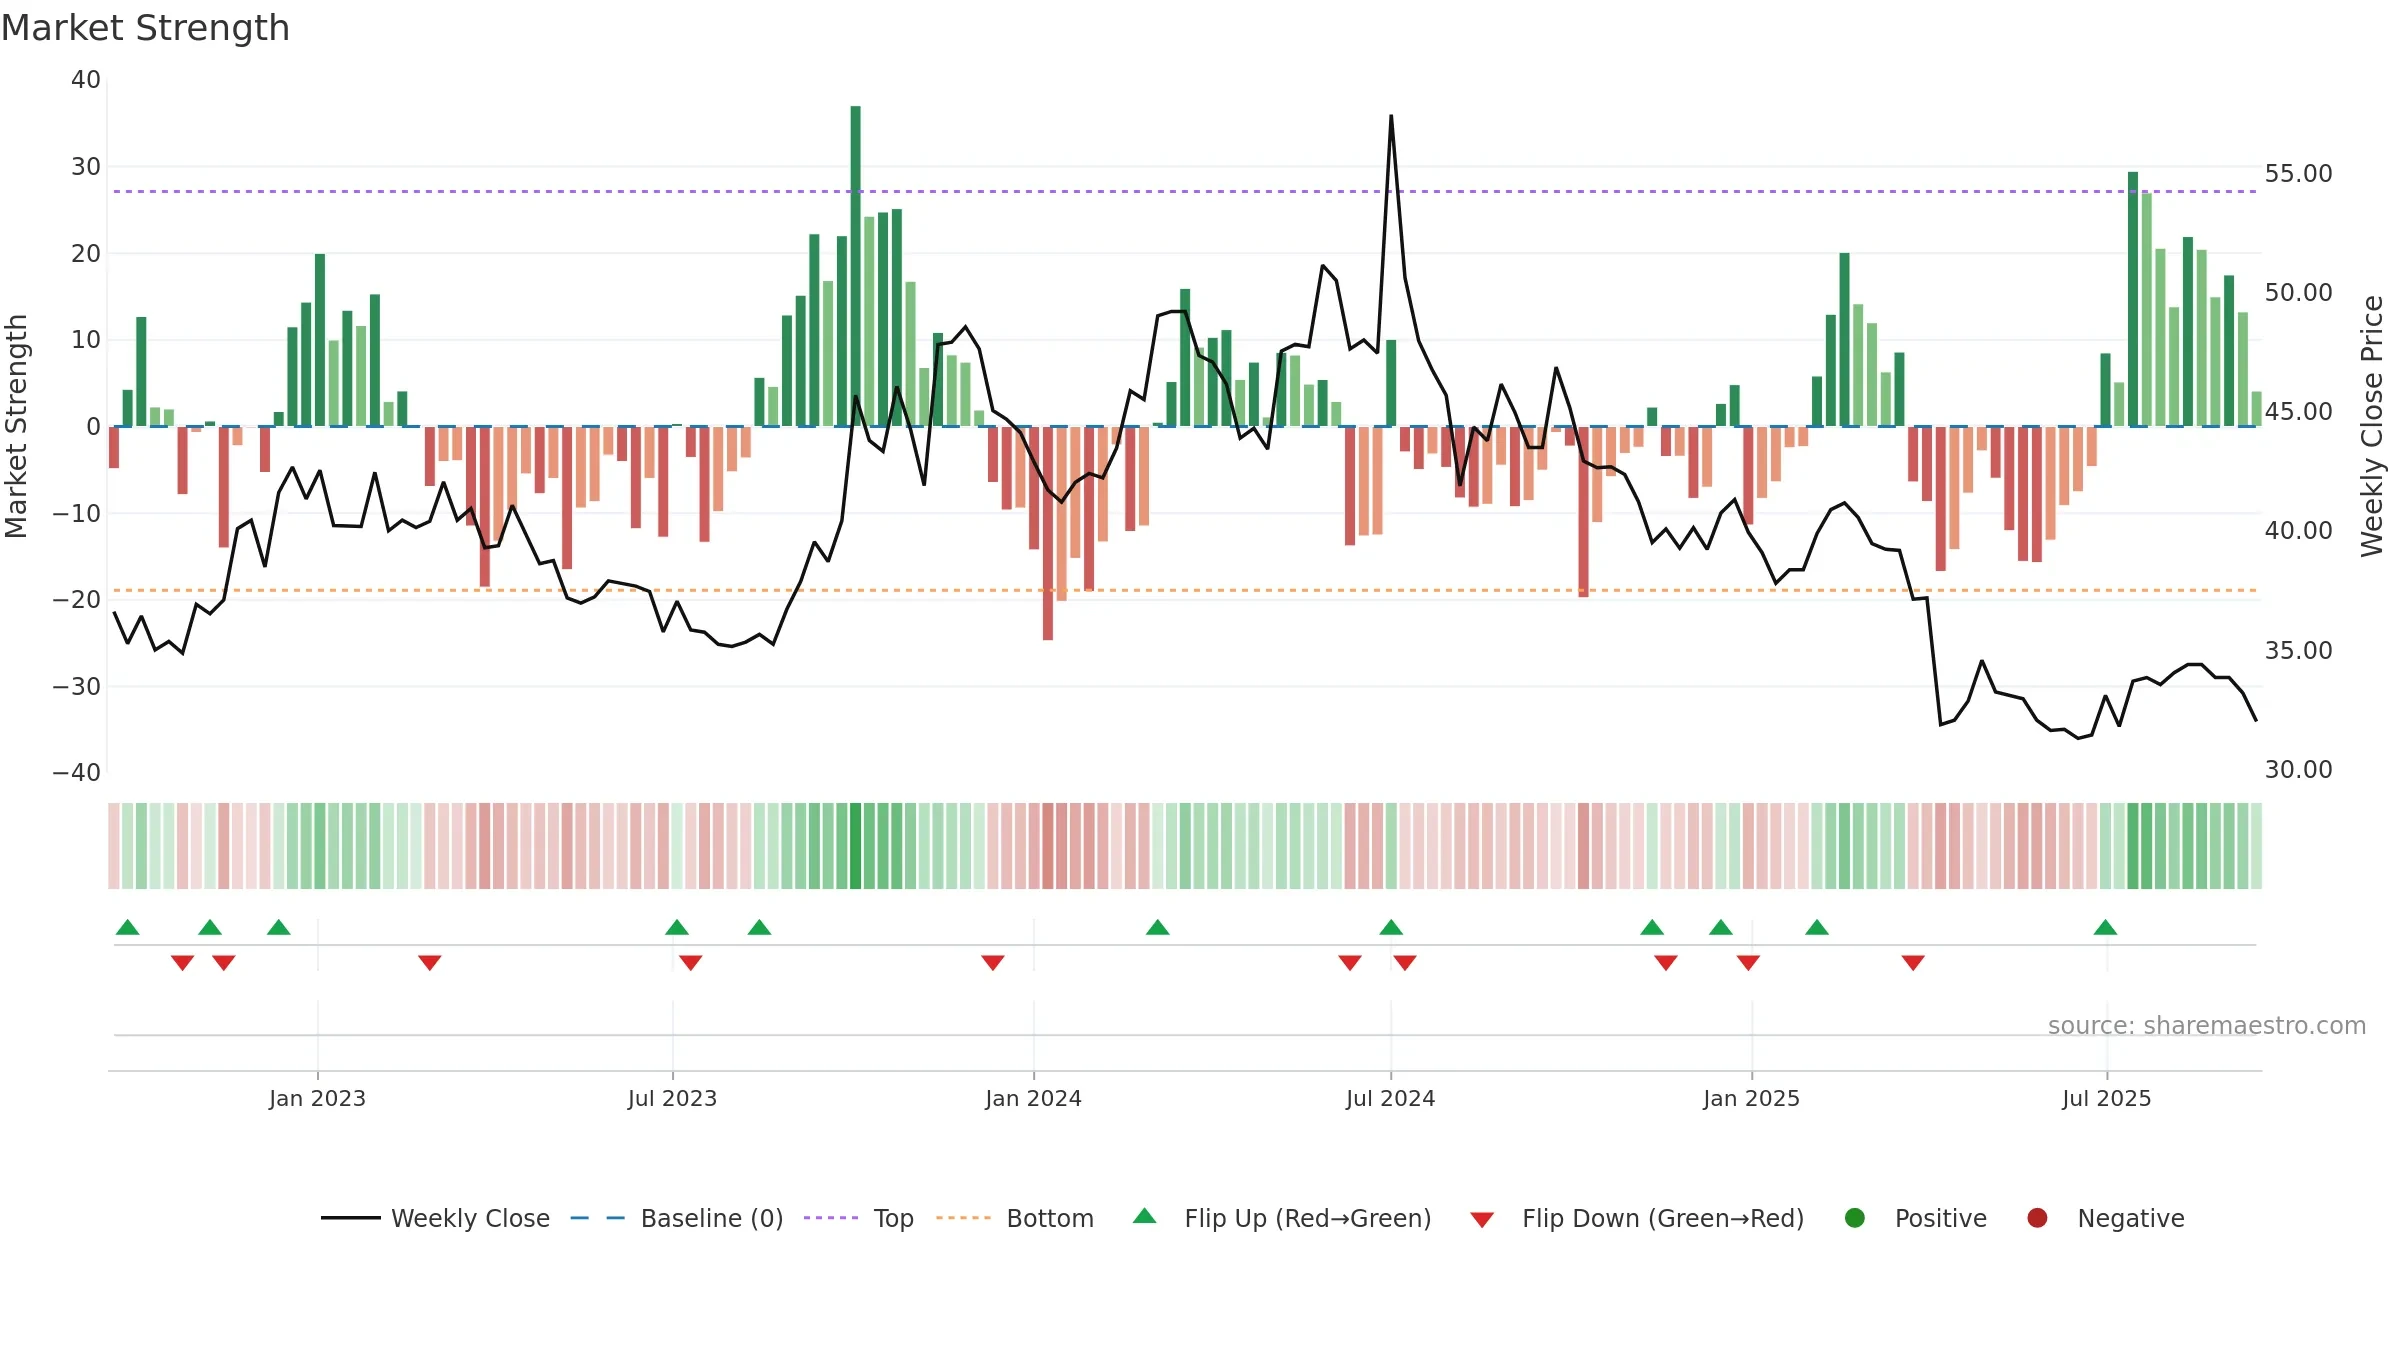Toggle the Top dotted line legend entry
This screenshot has width=2400, height=1350.
(858, 1218)
